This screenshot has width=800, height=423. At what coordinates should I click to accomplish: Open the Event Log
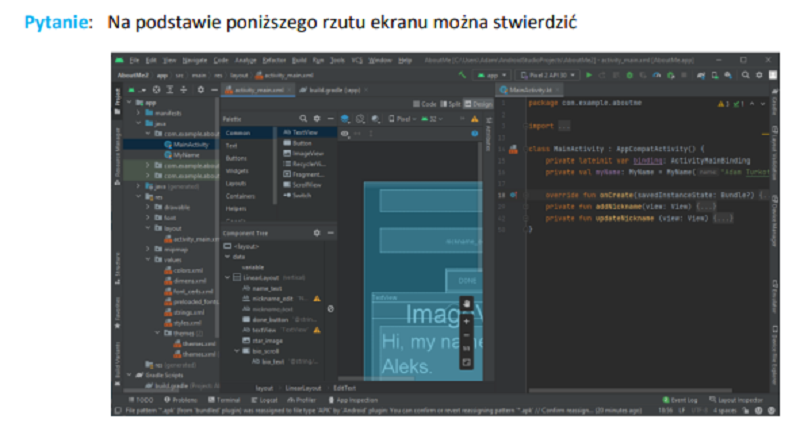[x=680, y=400]
